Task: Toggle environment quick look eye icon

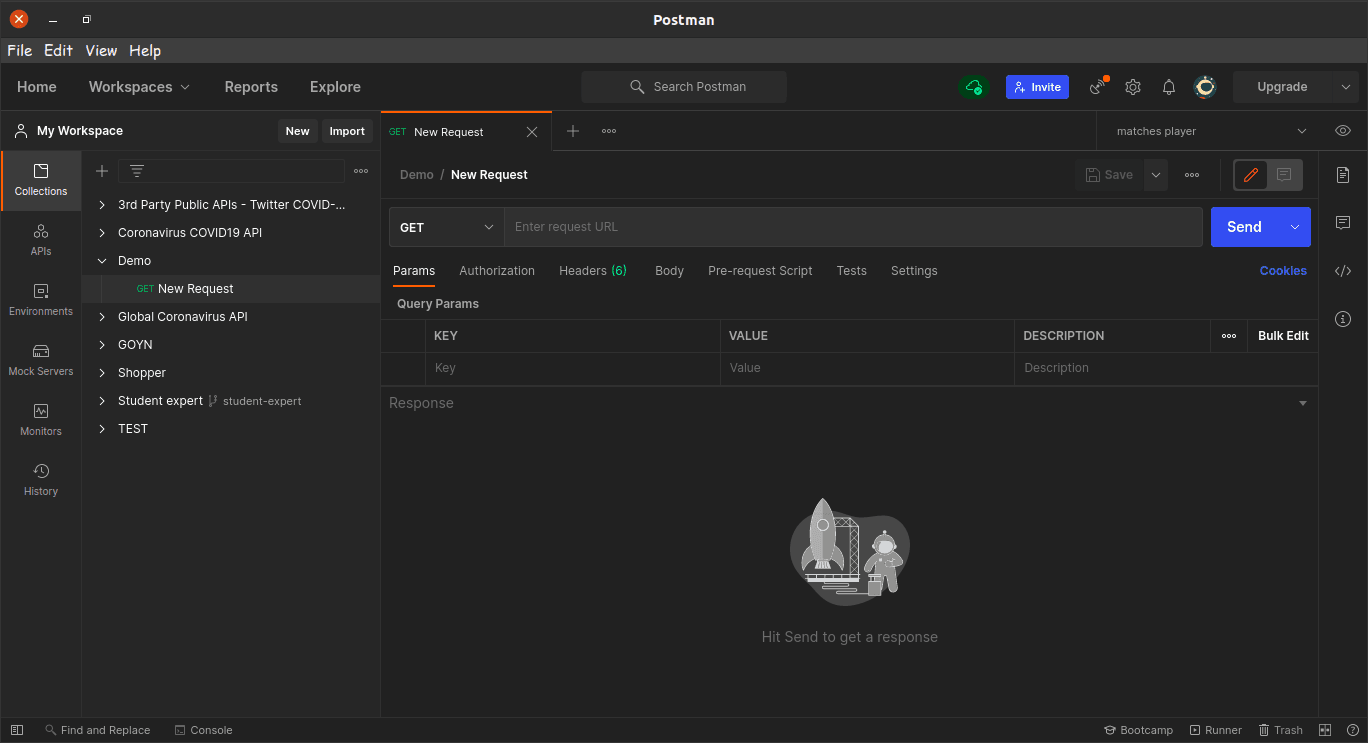Action: click(x=1343, y=131)
